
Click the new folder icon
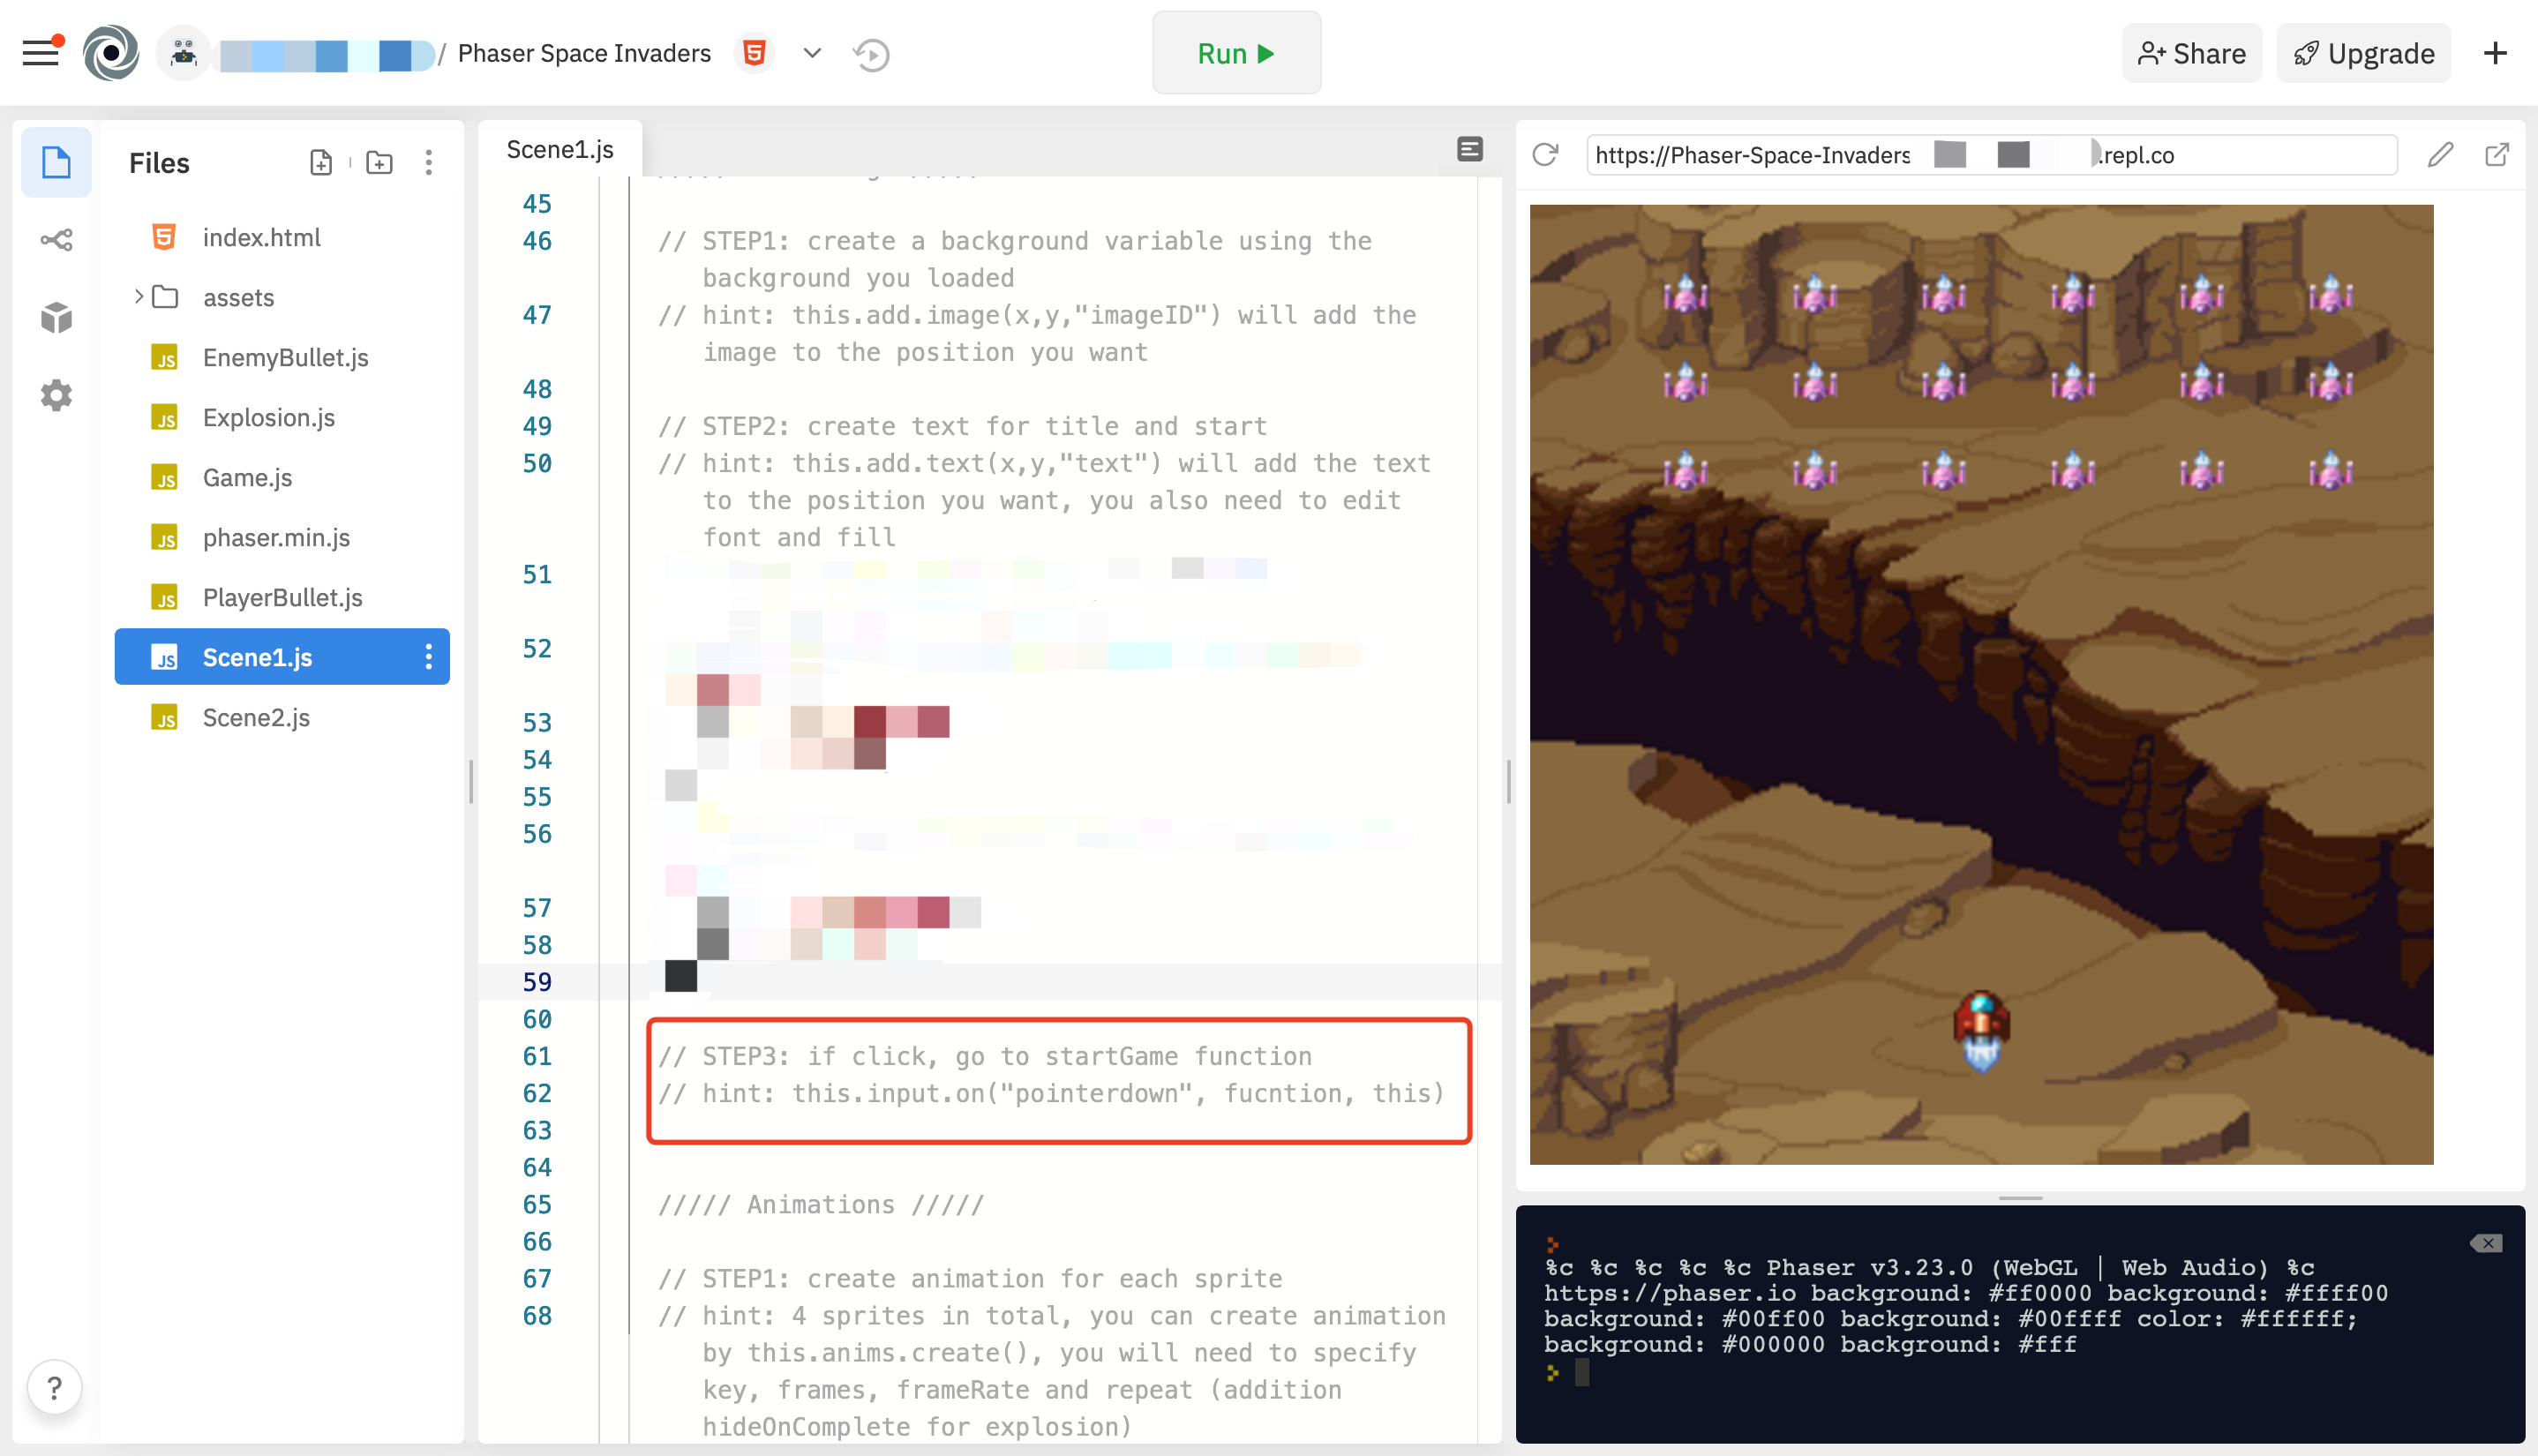point(379,163)
